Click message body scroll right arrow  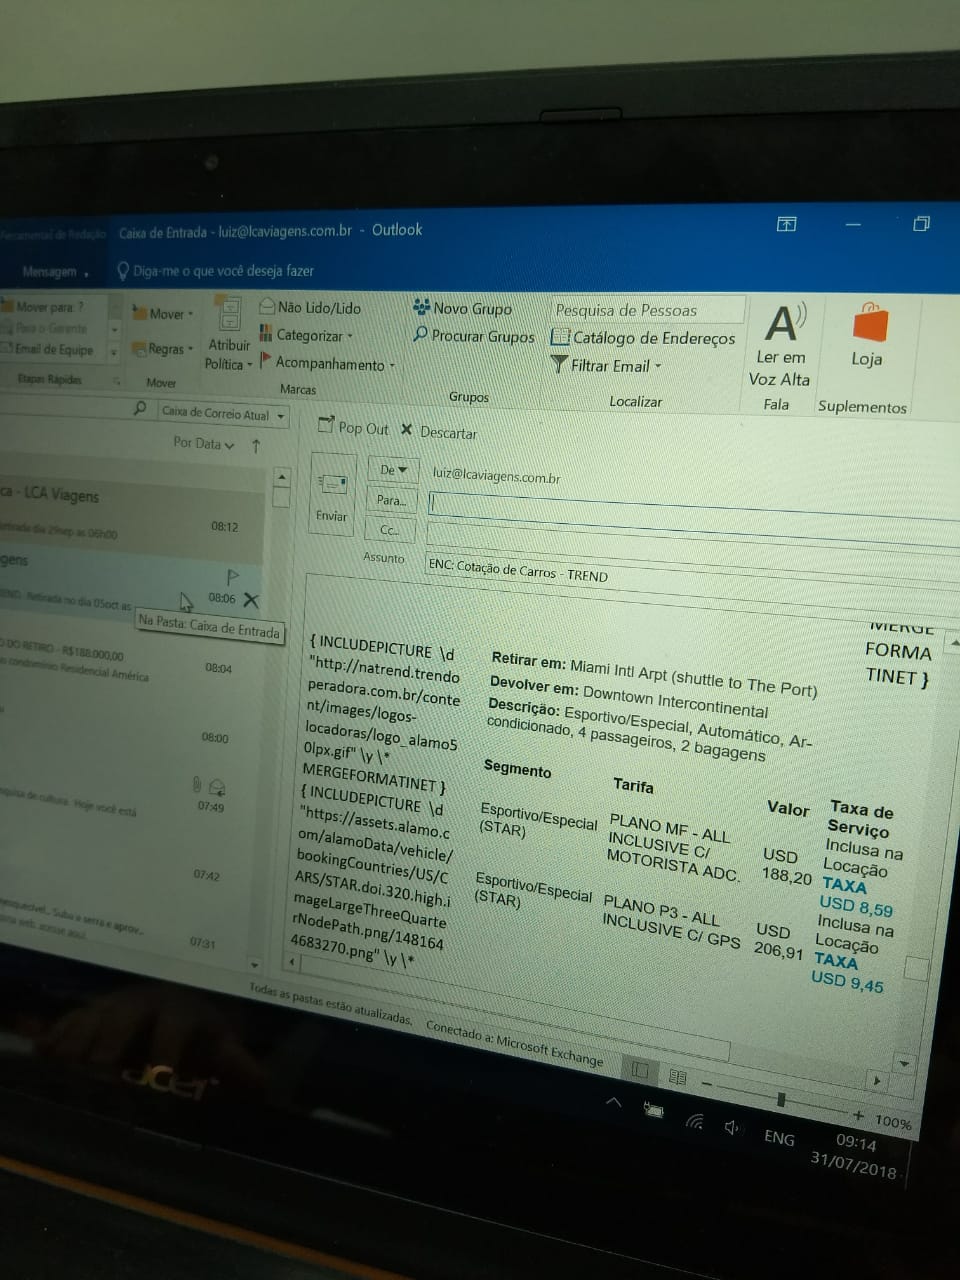(x=877, y=1080)
